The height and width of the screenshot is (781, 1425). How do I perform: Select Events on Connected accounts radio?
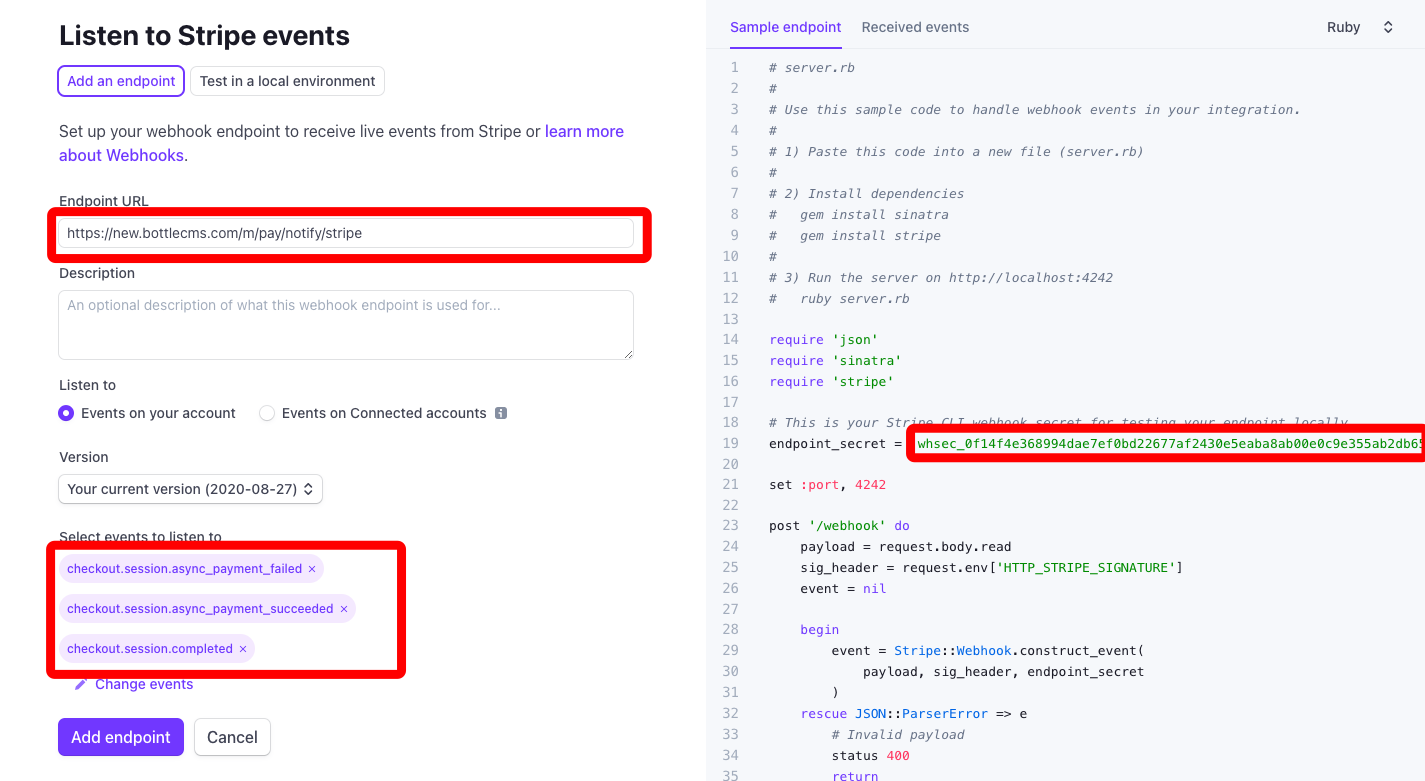click(x=267, y=413)
